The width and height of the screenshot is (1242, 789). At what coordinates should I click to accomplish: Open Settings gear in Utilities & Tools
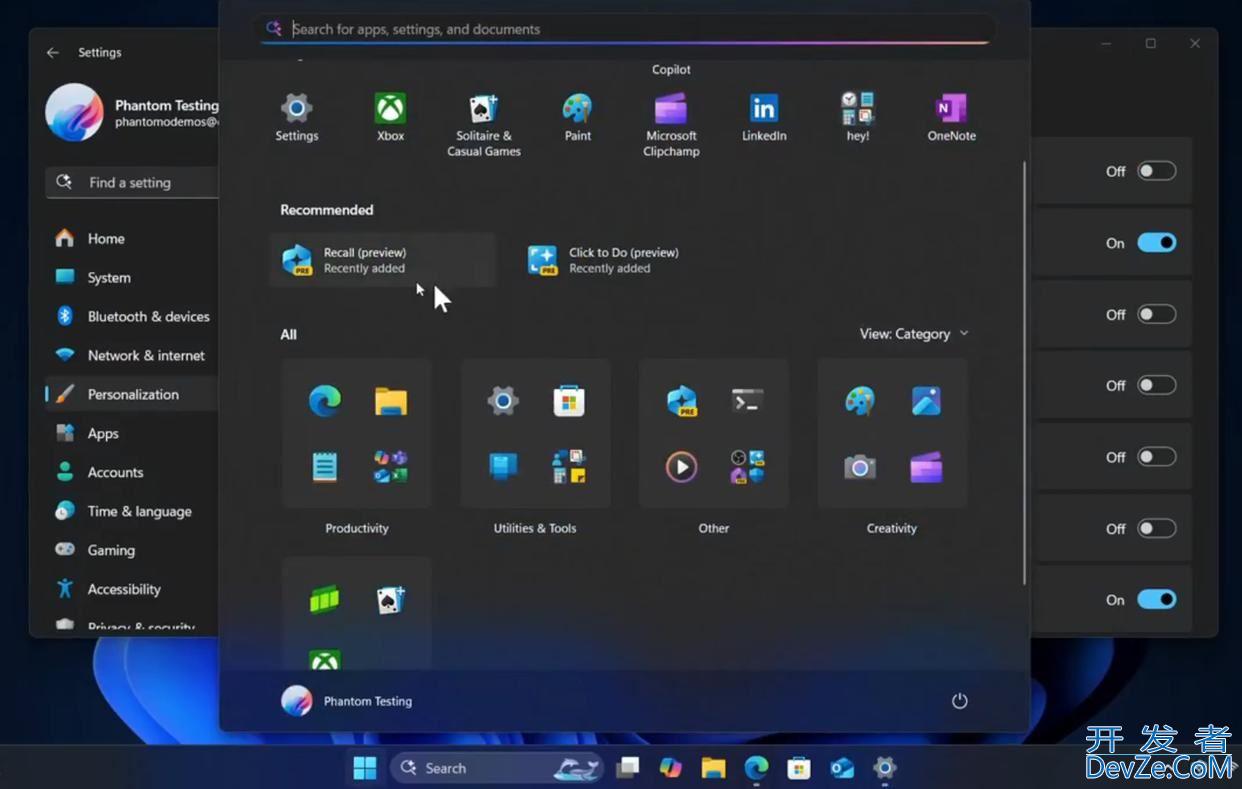point(503,401)
